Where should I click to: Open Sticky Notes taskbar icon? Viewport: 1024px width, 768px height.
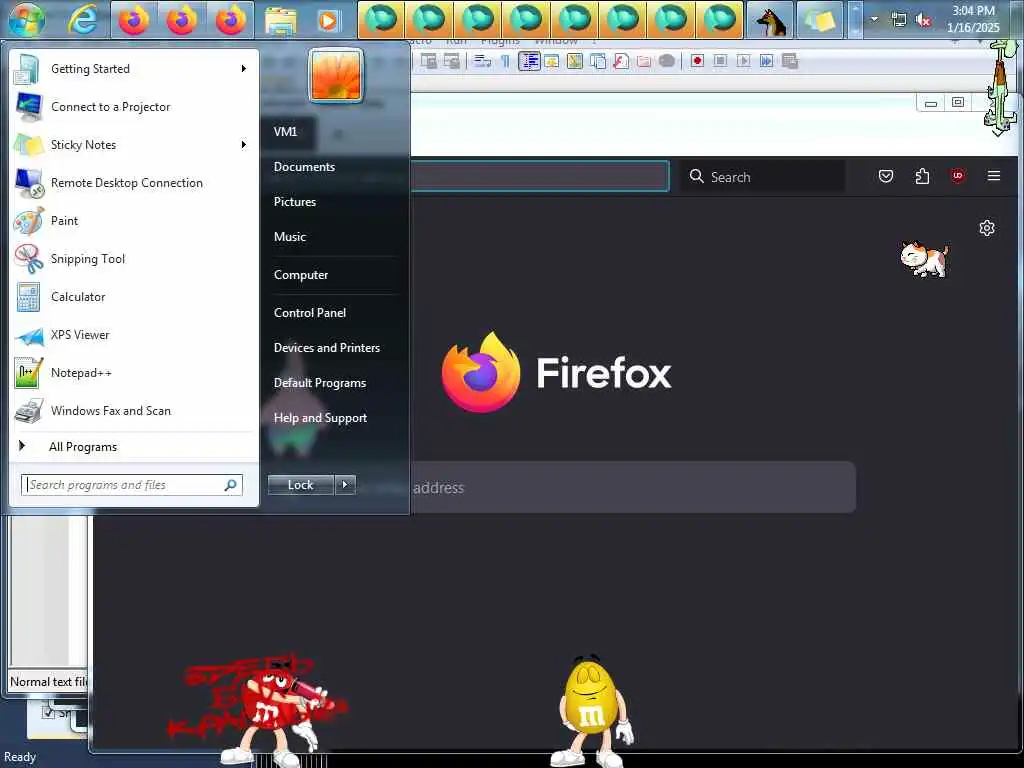tap(820, 20)
